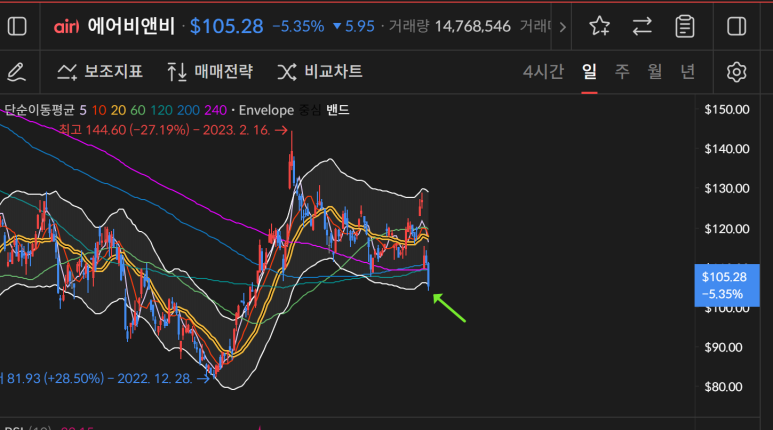The height and width of the screenshot is (430, 773).
Task: Click the $150.00 price axis label
Action: click(x=727, y=109)
